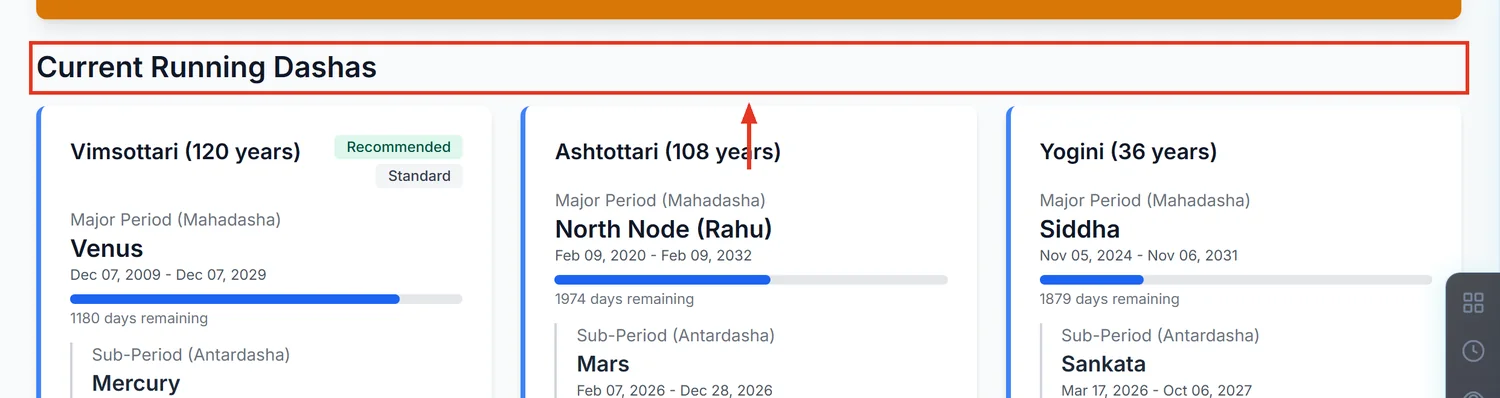Select the Sankata sub-period entry

[x=1103, y=364]
